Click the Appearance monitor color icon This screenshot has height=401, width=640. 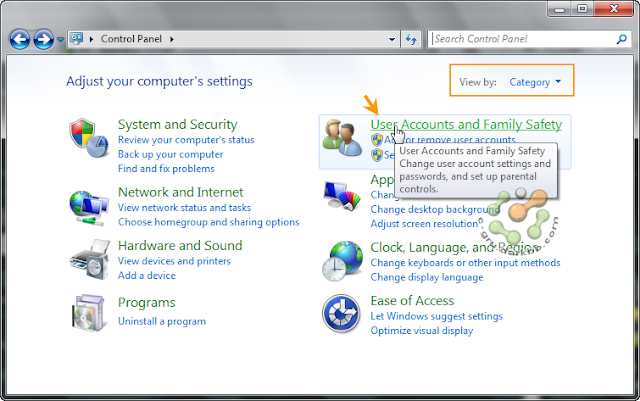(342, 196)
